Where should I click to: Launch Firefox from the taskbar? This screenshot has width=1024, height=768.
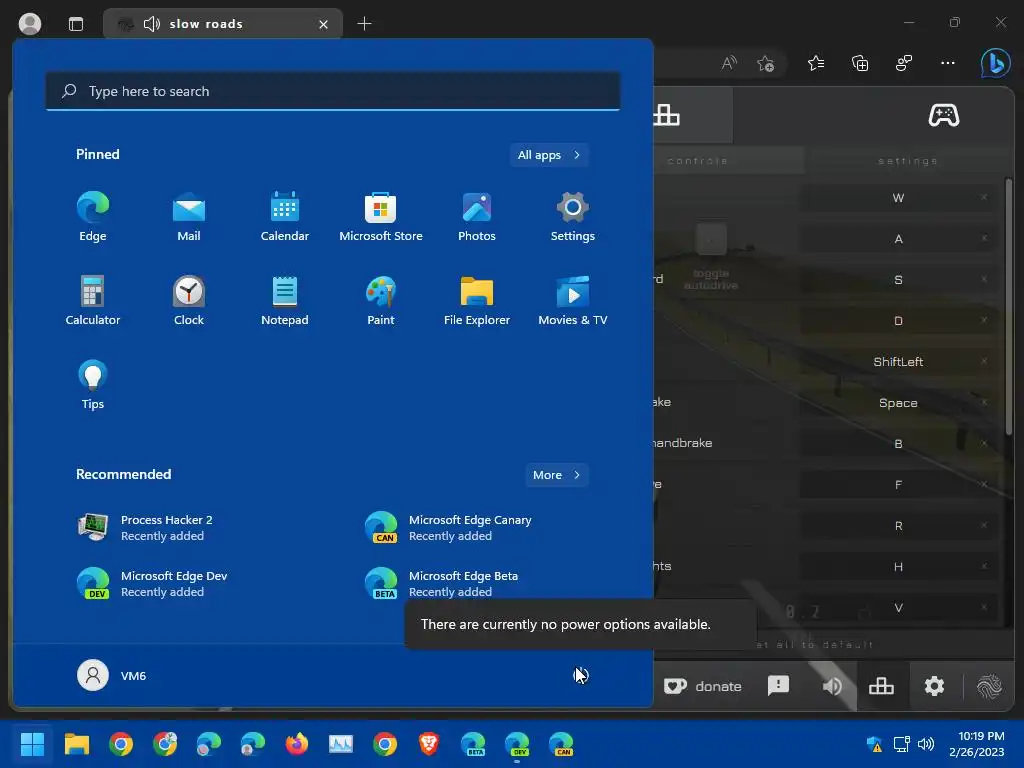pos(296,744)
